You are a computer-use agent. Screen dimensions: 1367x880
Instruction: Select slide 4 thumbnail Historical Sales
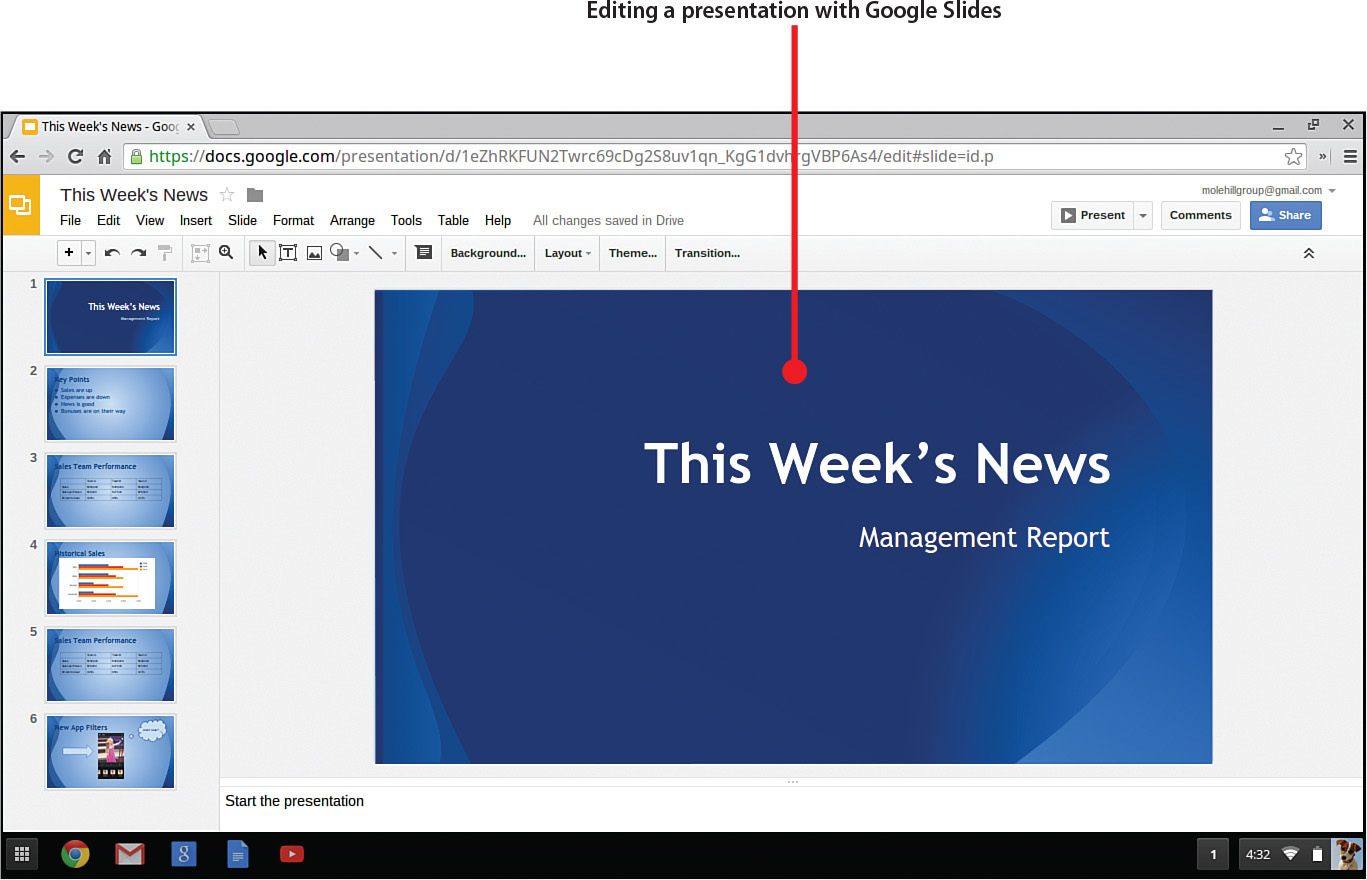(110, 578)
